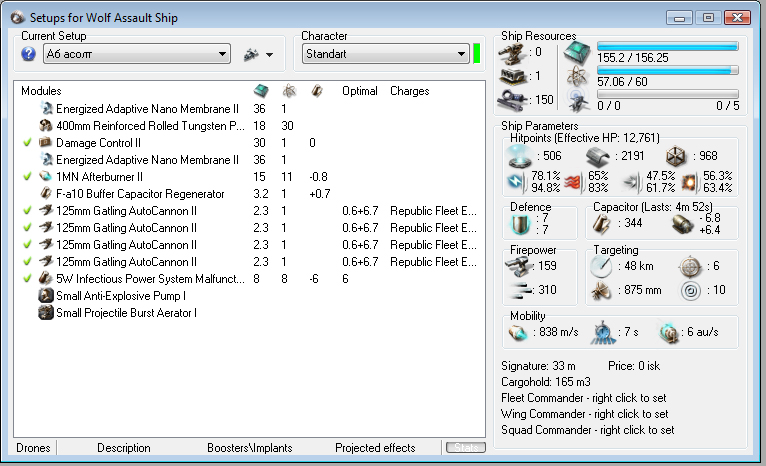Toggle 5W Infectious Power System Malfunction checkmark

[x=27, y=278]
